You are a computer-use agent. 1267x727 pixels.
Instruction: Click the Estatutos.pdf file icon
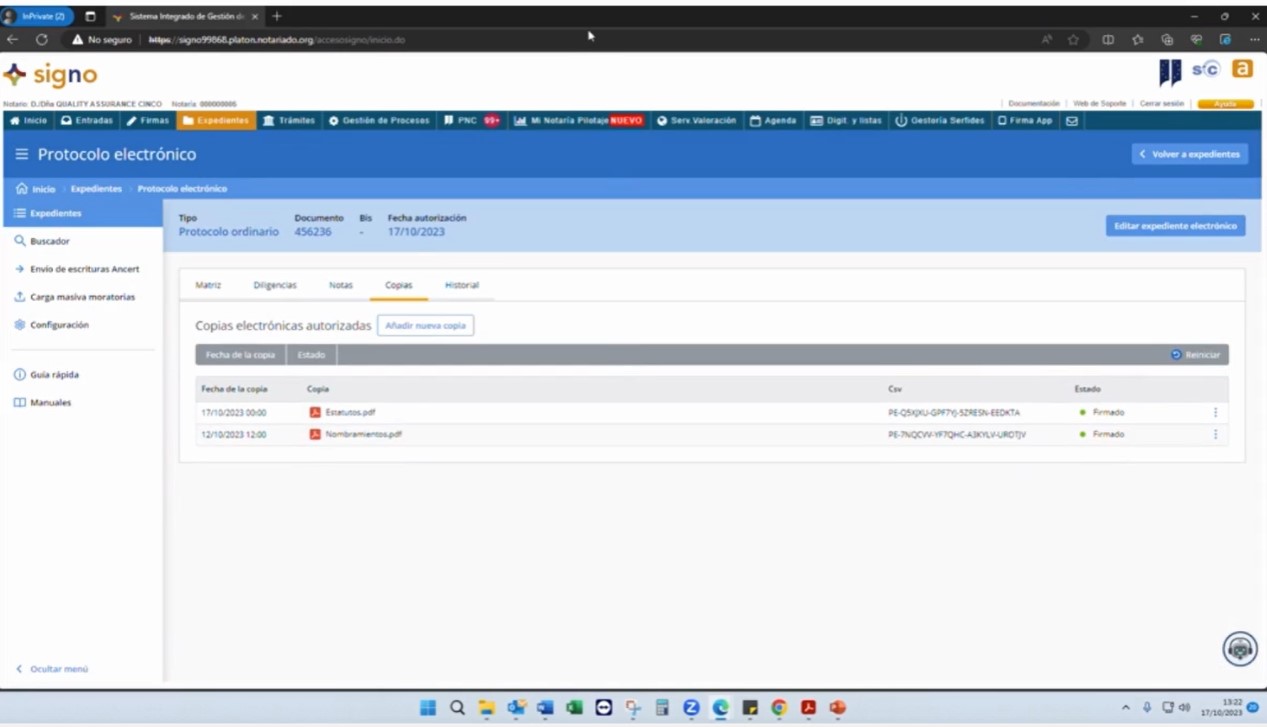[315, 412]
